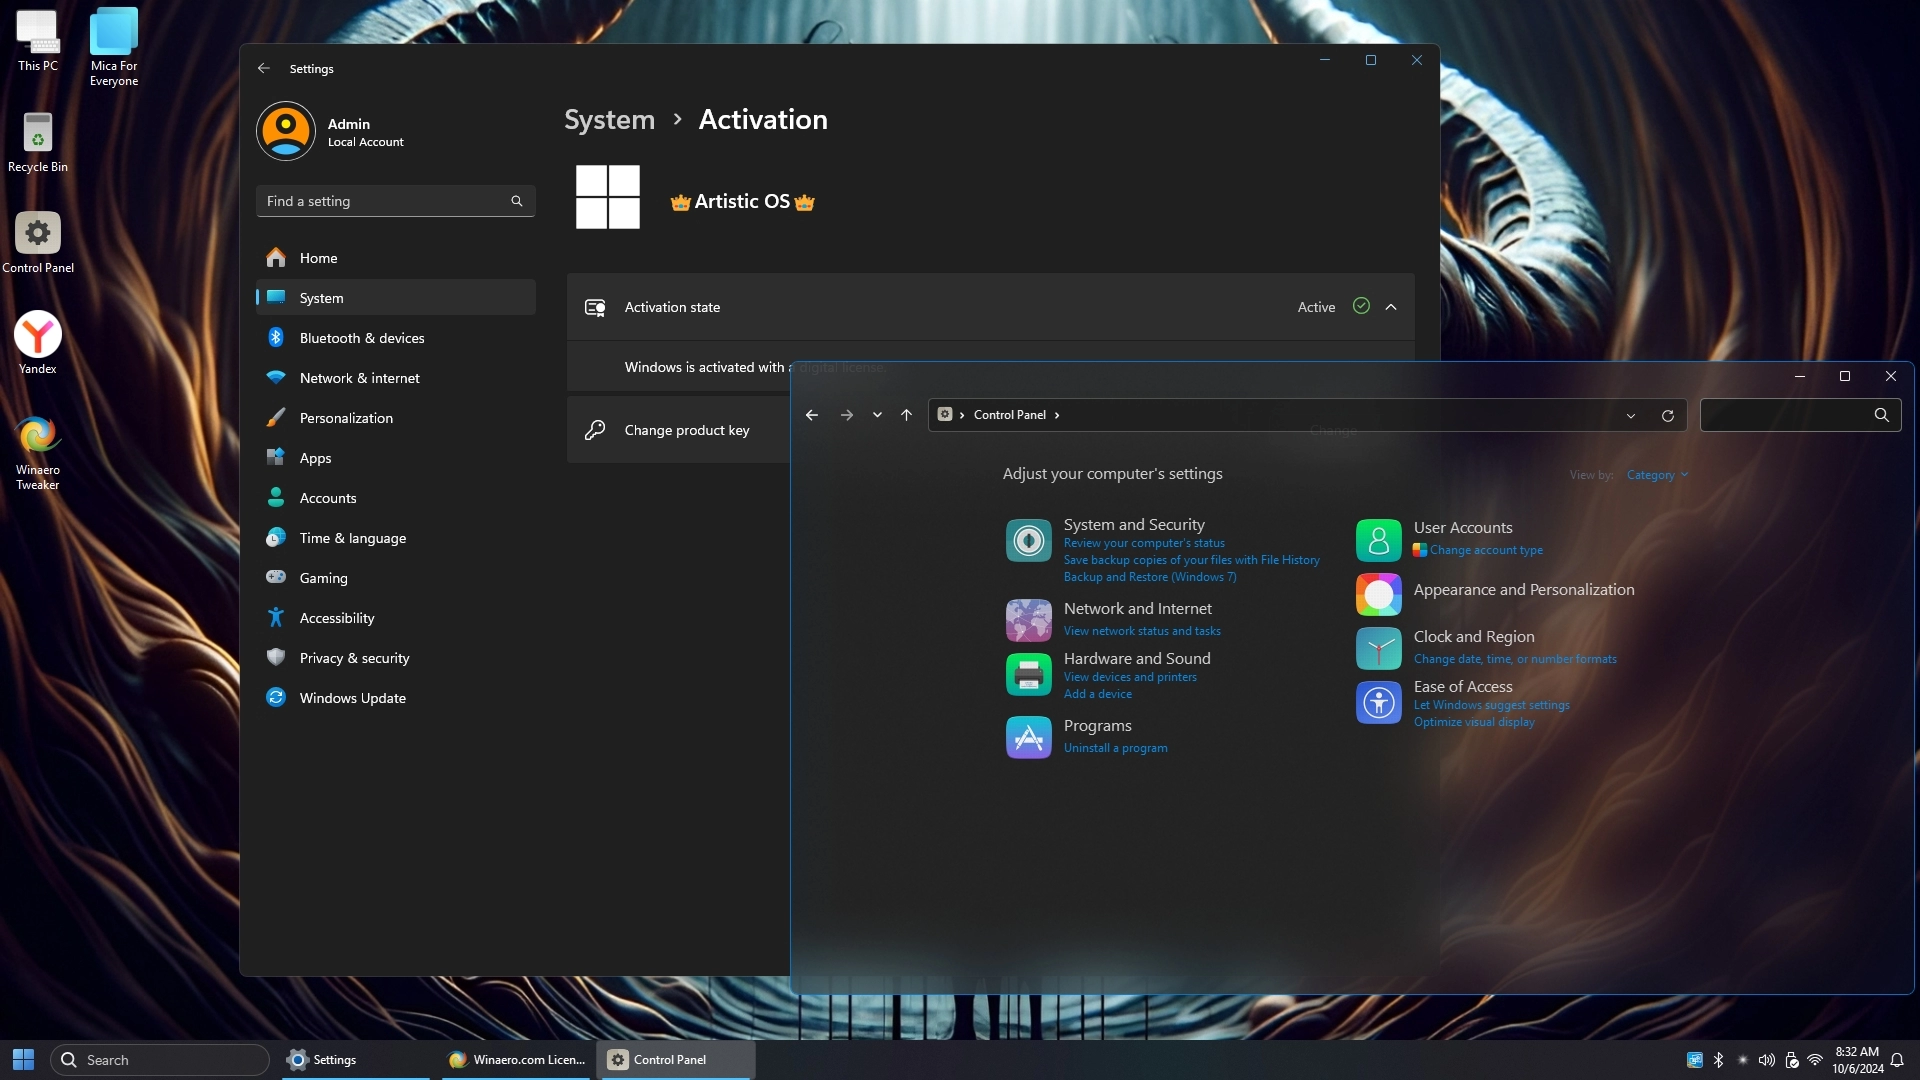Open System and Security category icon

coord(1028,540)
